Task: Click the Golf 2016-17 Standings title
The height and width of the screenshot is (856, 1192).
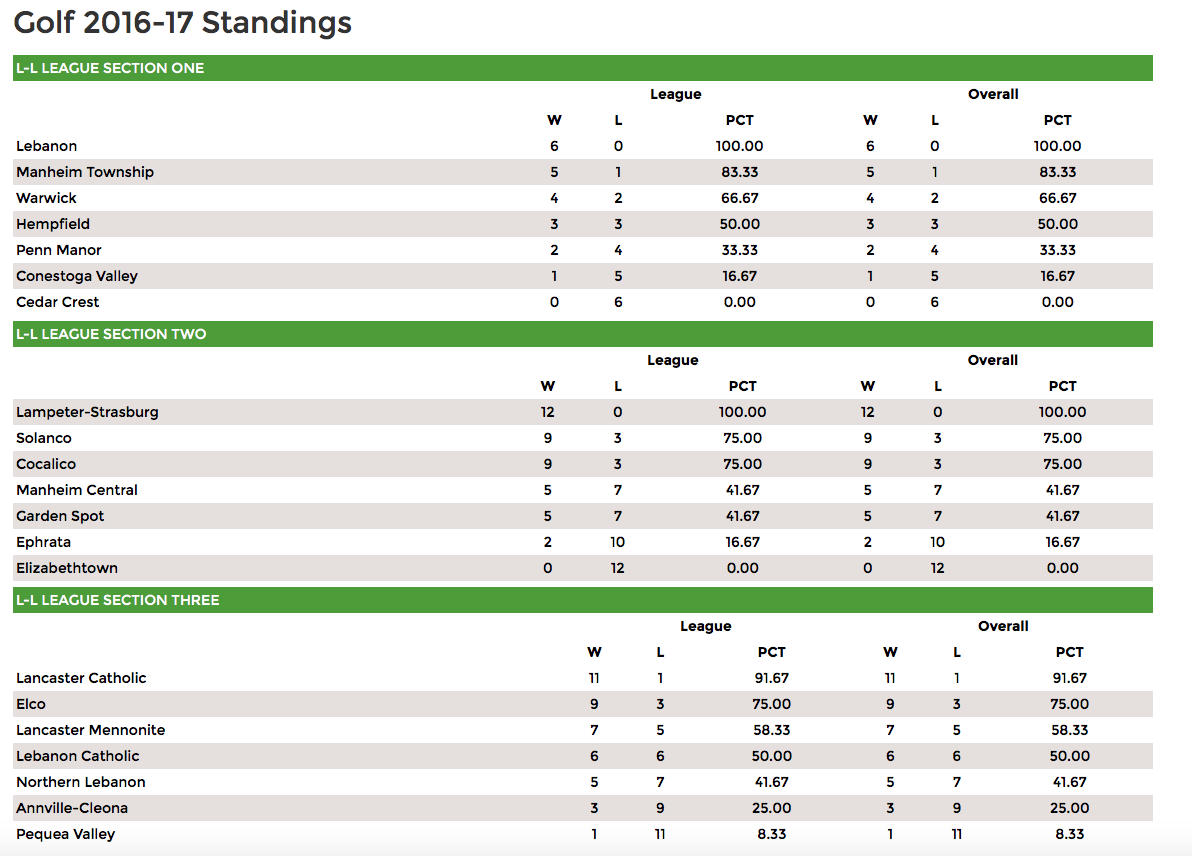Action: click(x=182, y=23)
